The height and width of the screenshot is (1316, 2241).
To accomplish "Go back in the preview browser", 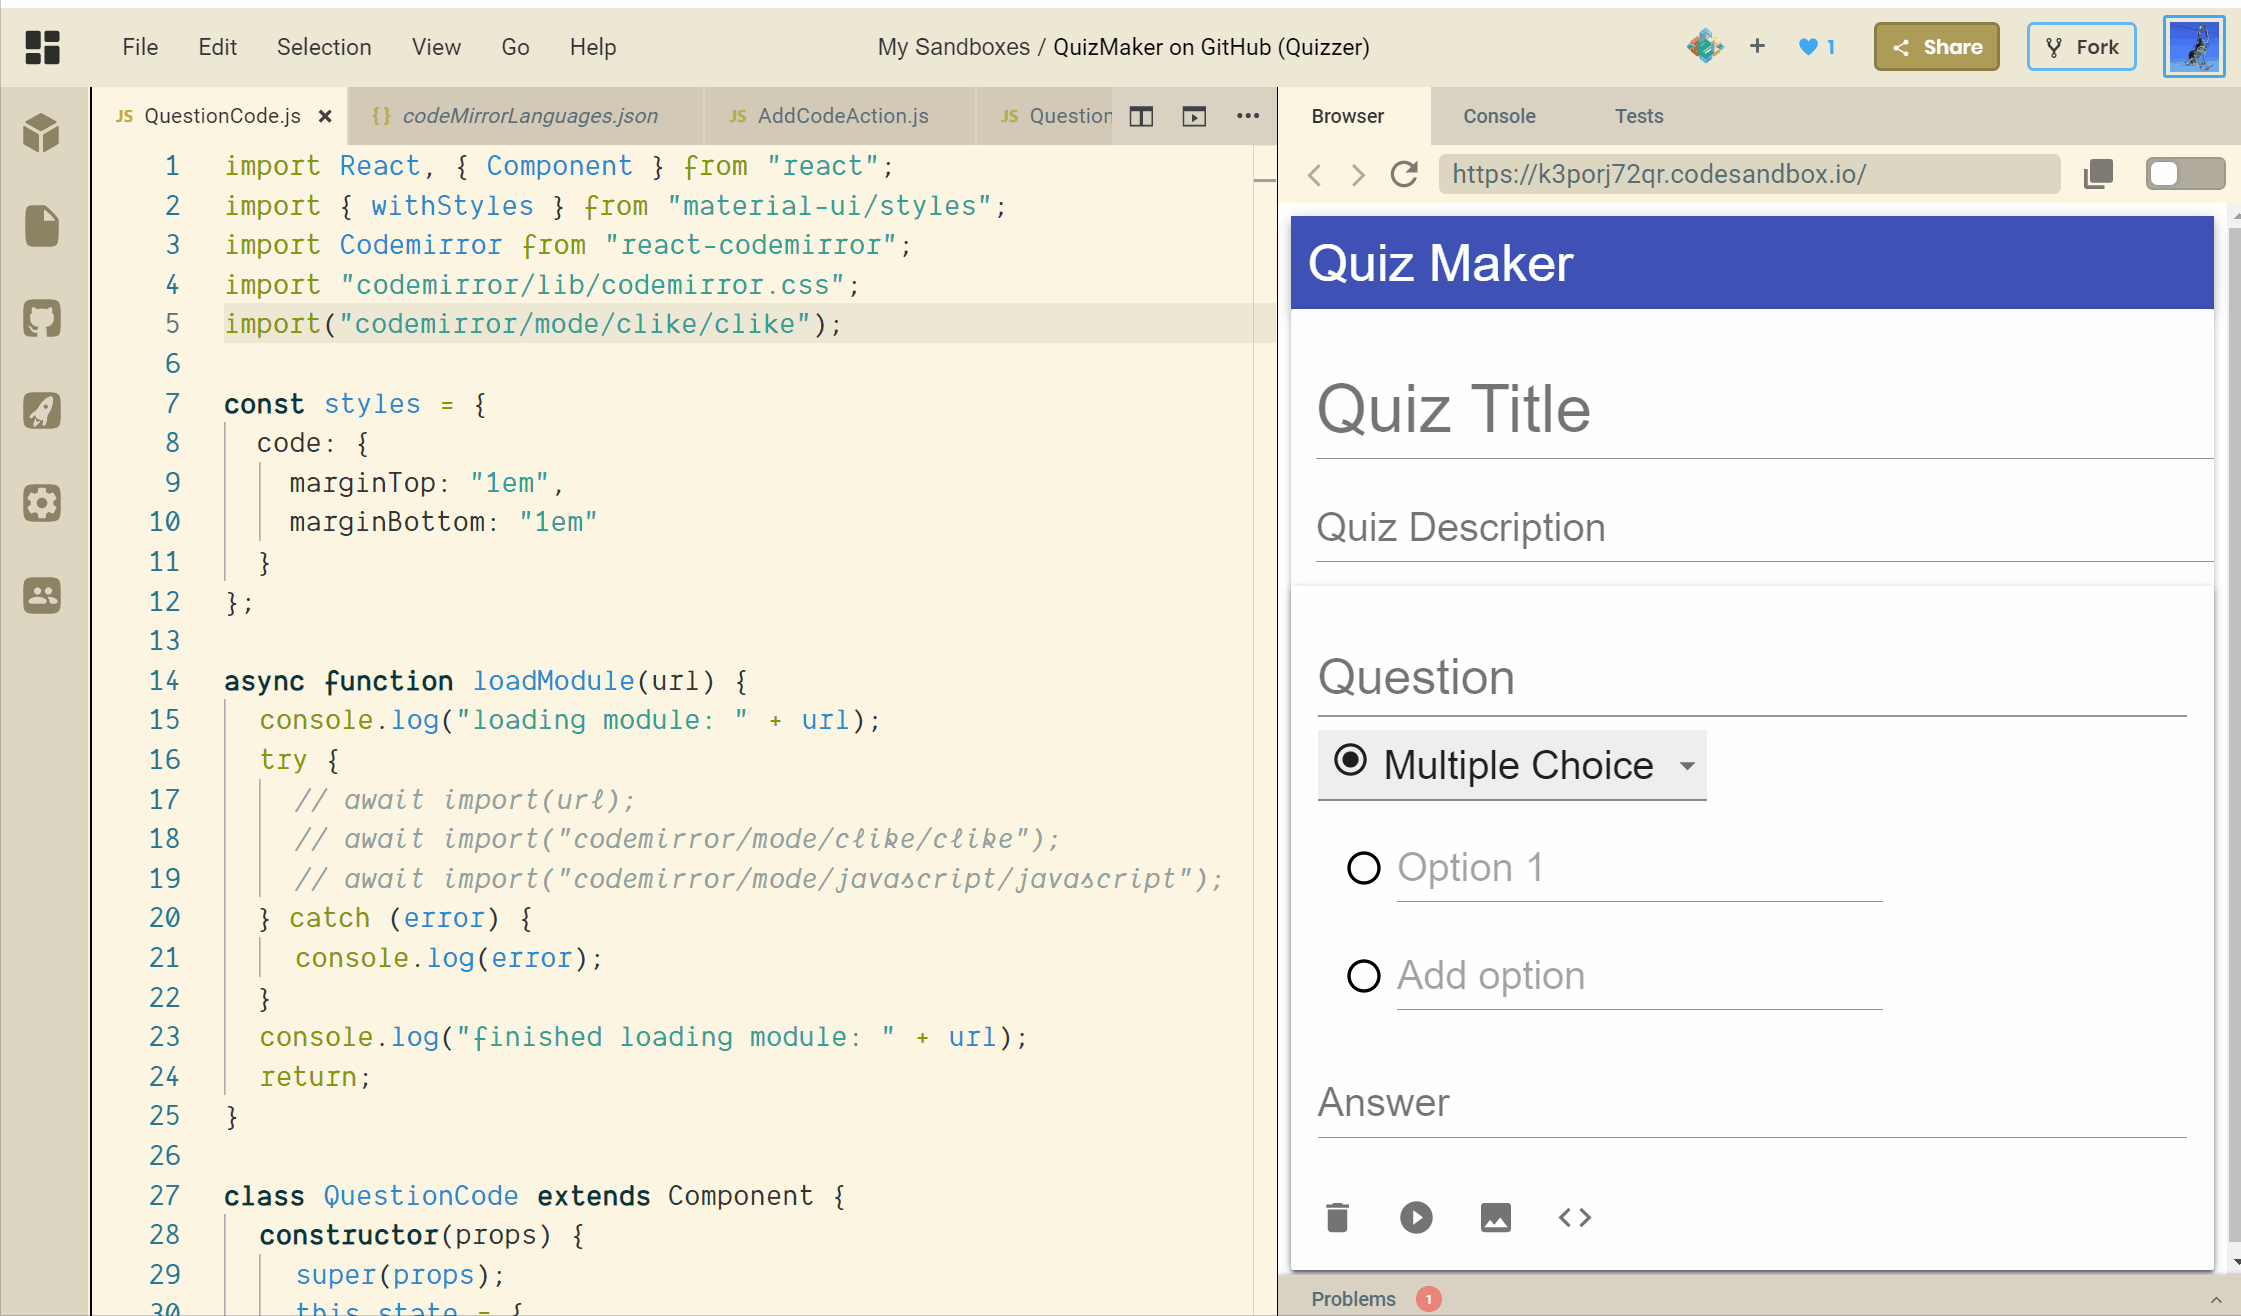I will (x=1315, y=175).
